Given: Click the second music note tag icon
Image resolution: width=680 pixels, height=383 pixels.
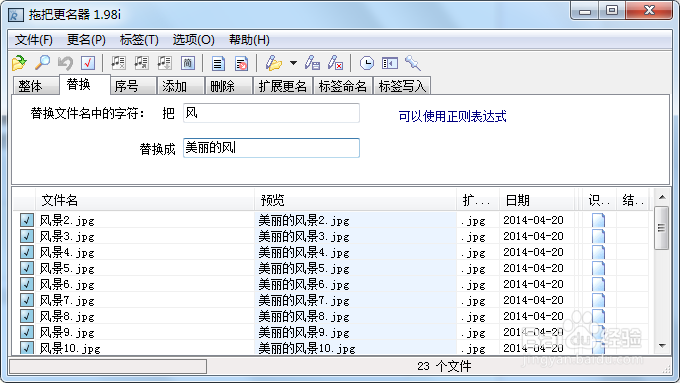Looking at the screenshot, I should 141,63.
